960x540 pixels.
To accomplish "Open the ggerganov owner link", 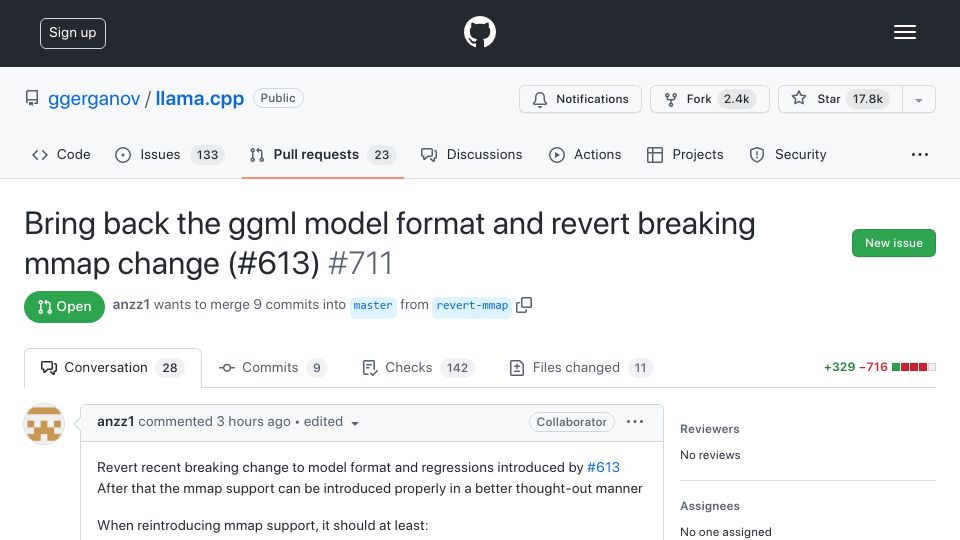I will click(x=94, y=99).
